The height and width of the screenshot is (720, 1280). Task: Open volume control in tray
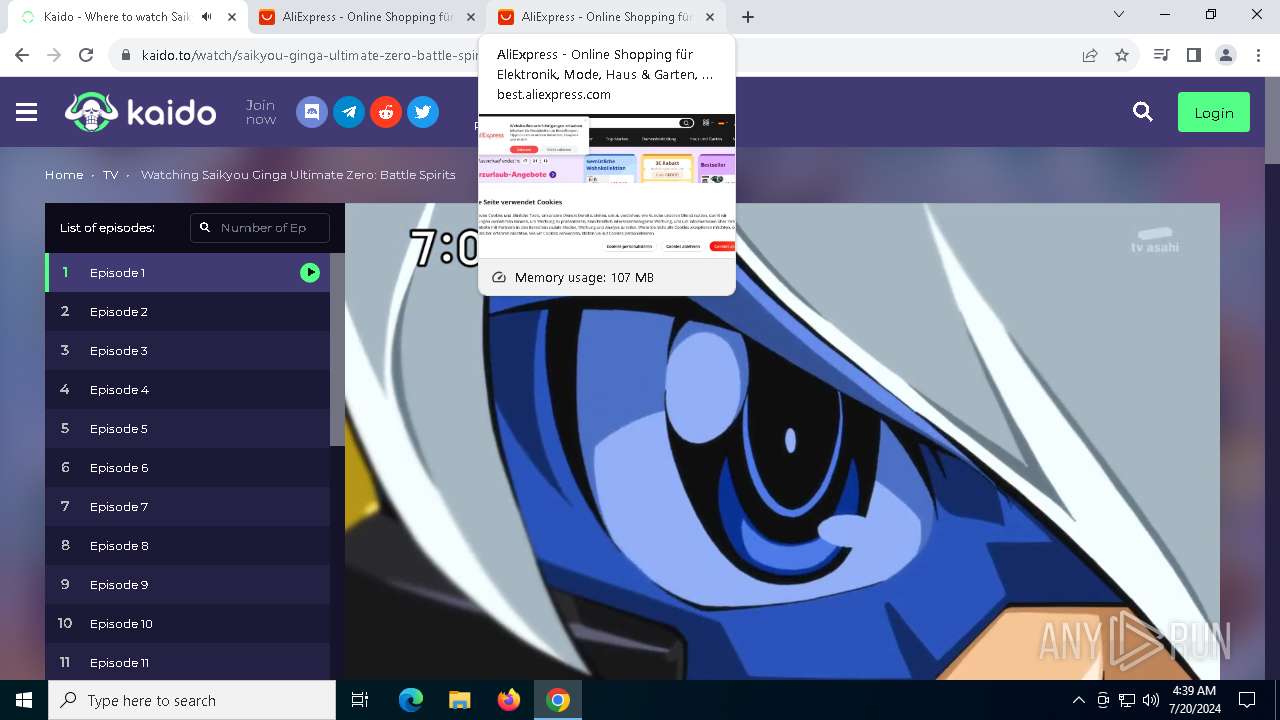1151,700
